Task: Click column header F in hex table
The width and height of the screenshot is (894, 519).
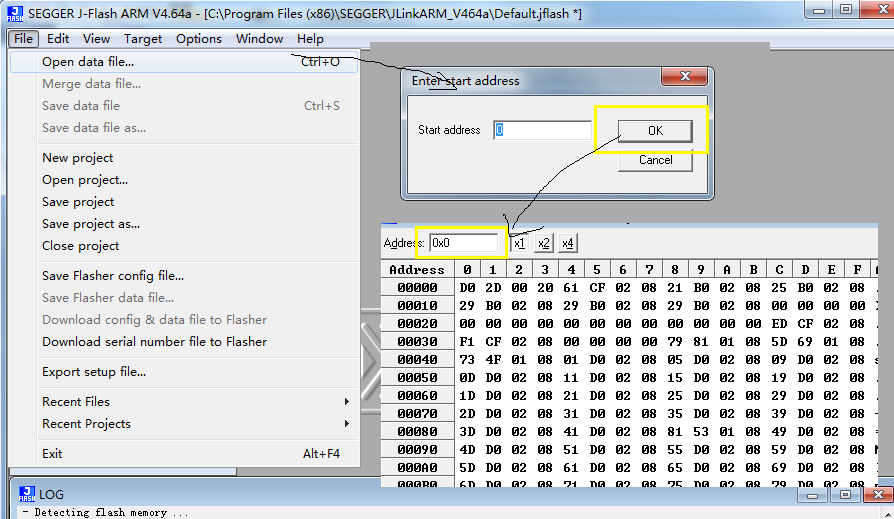Action: [857, 269]
